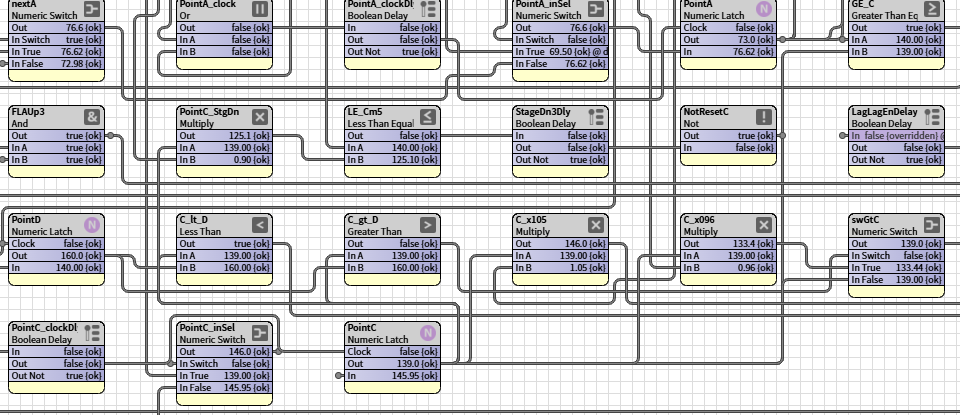Click PointC_inSel In False 145.95 row
This screenshot has height=415, width=960.
[x=225, y=388]
